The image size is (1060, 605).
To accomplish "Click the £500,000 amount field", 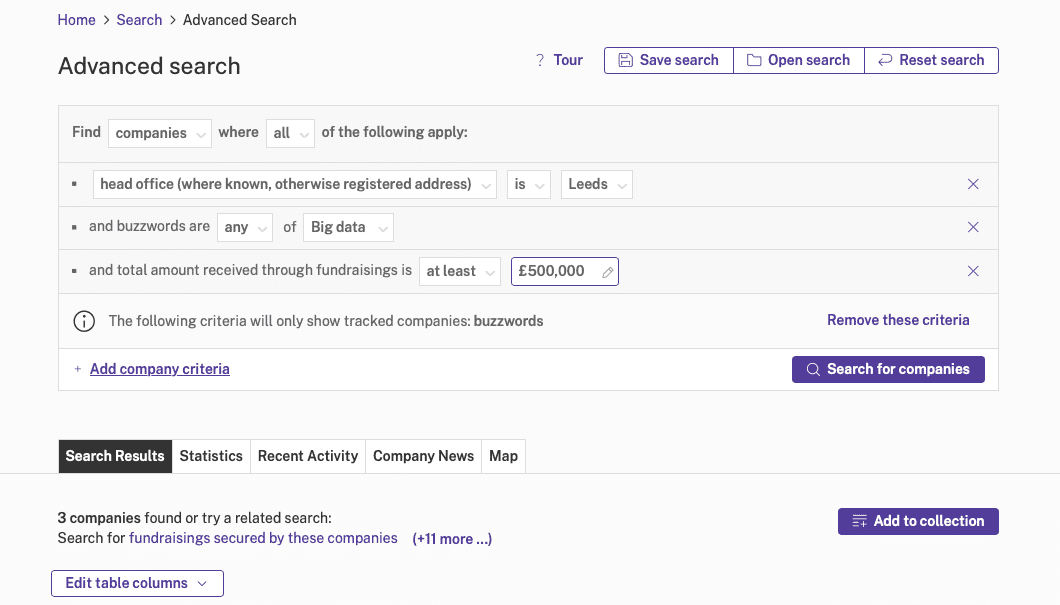I will [x=564, y=272].
